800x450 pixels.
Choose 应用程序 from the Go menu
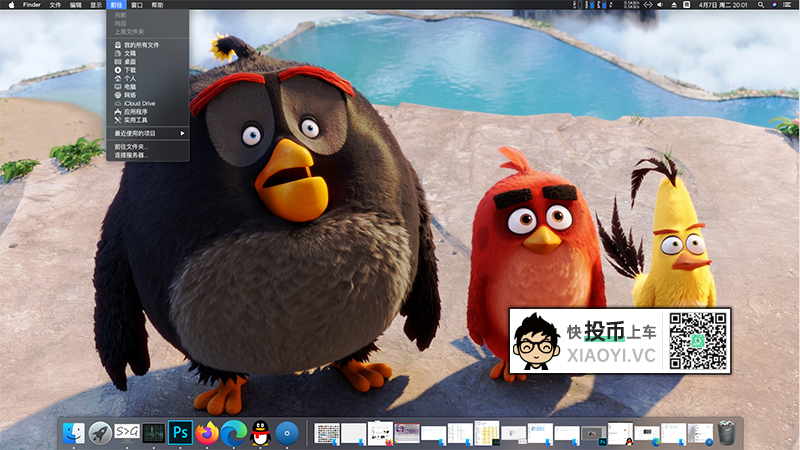coord(147,112)
